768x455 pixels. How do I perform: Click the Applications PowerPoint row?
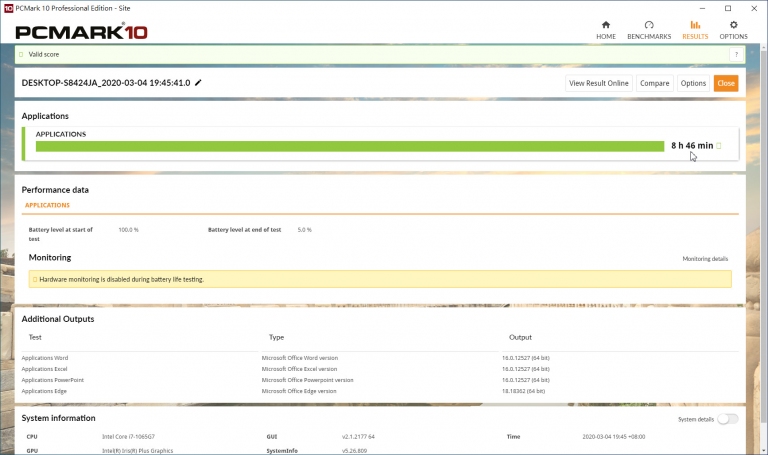click(380, 380)
